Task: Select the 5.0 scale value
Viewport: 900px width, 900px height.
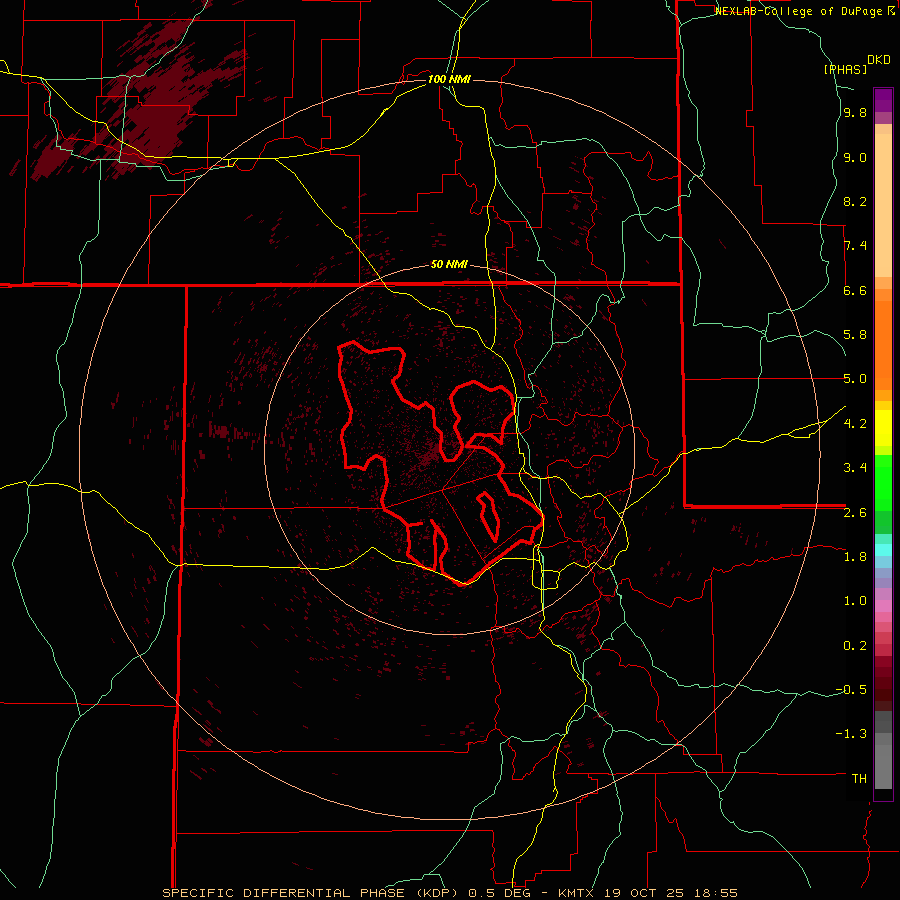Action: (x=855, y=379)
